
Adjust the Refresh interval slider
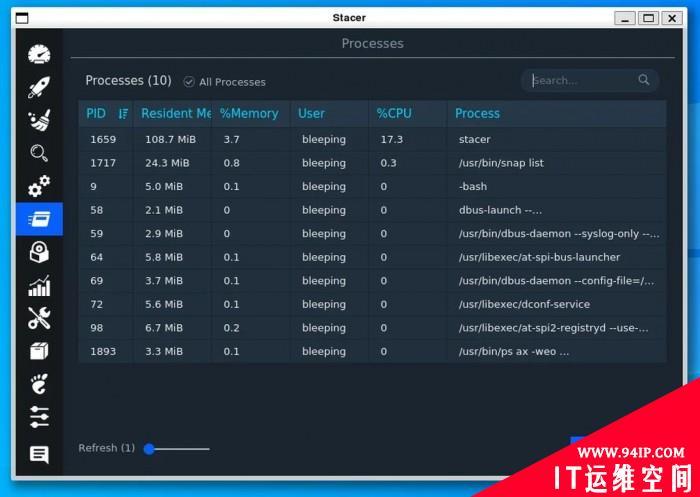pos(177,449)
